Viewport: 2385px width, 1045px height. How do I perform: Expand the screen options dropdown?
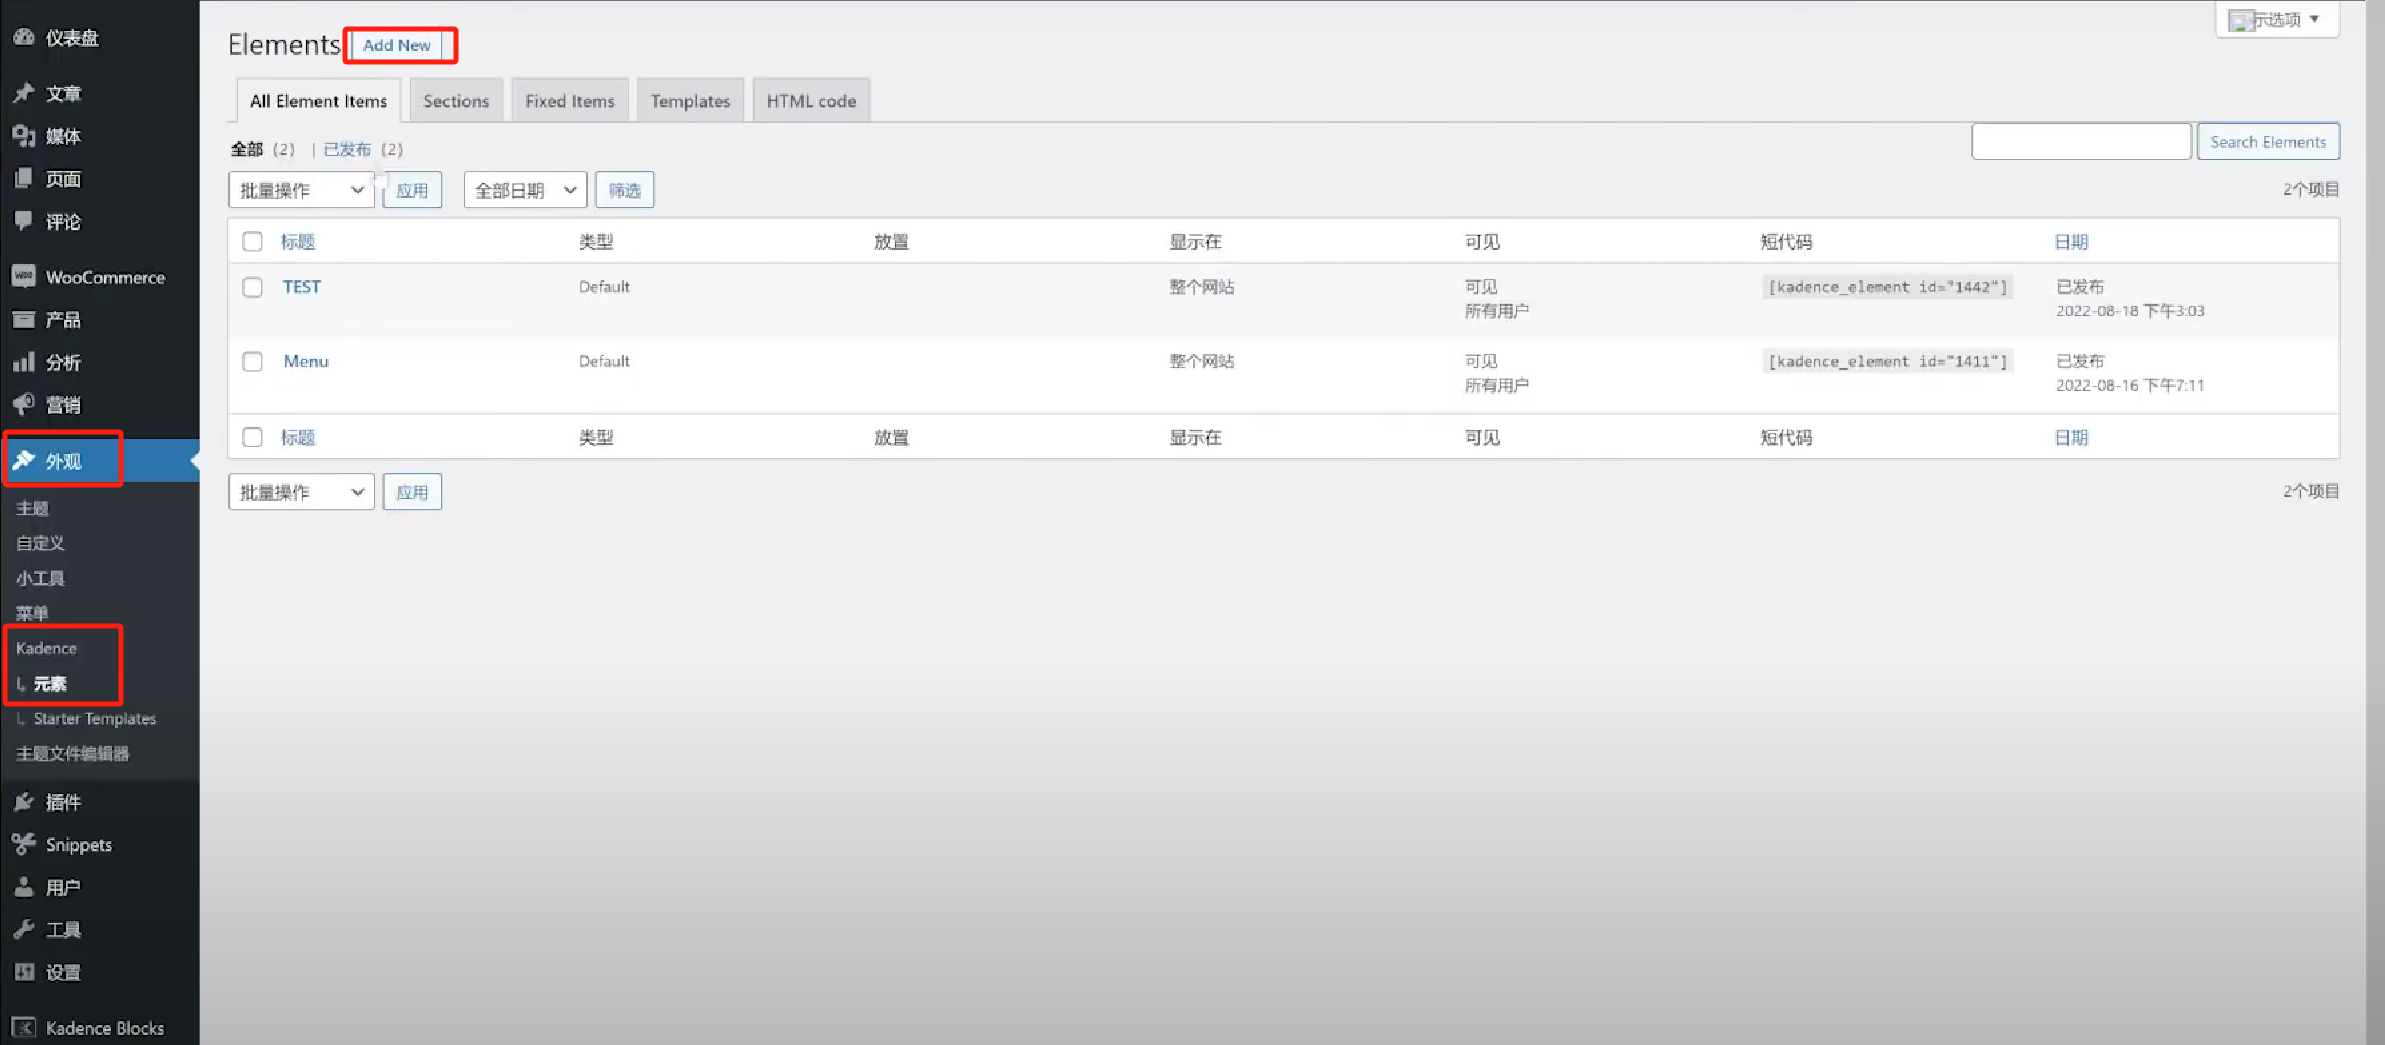(x=2277, y=19)
